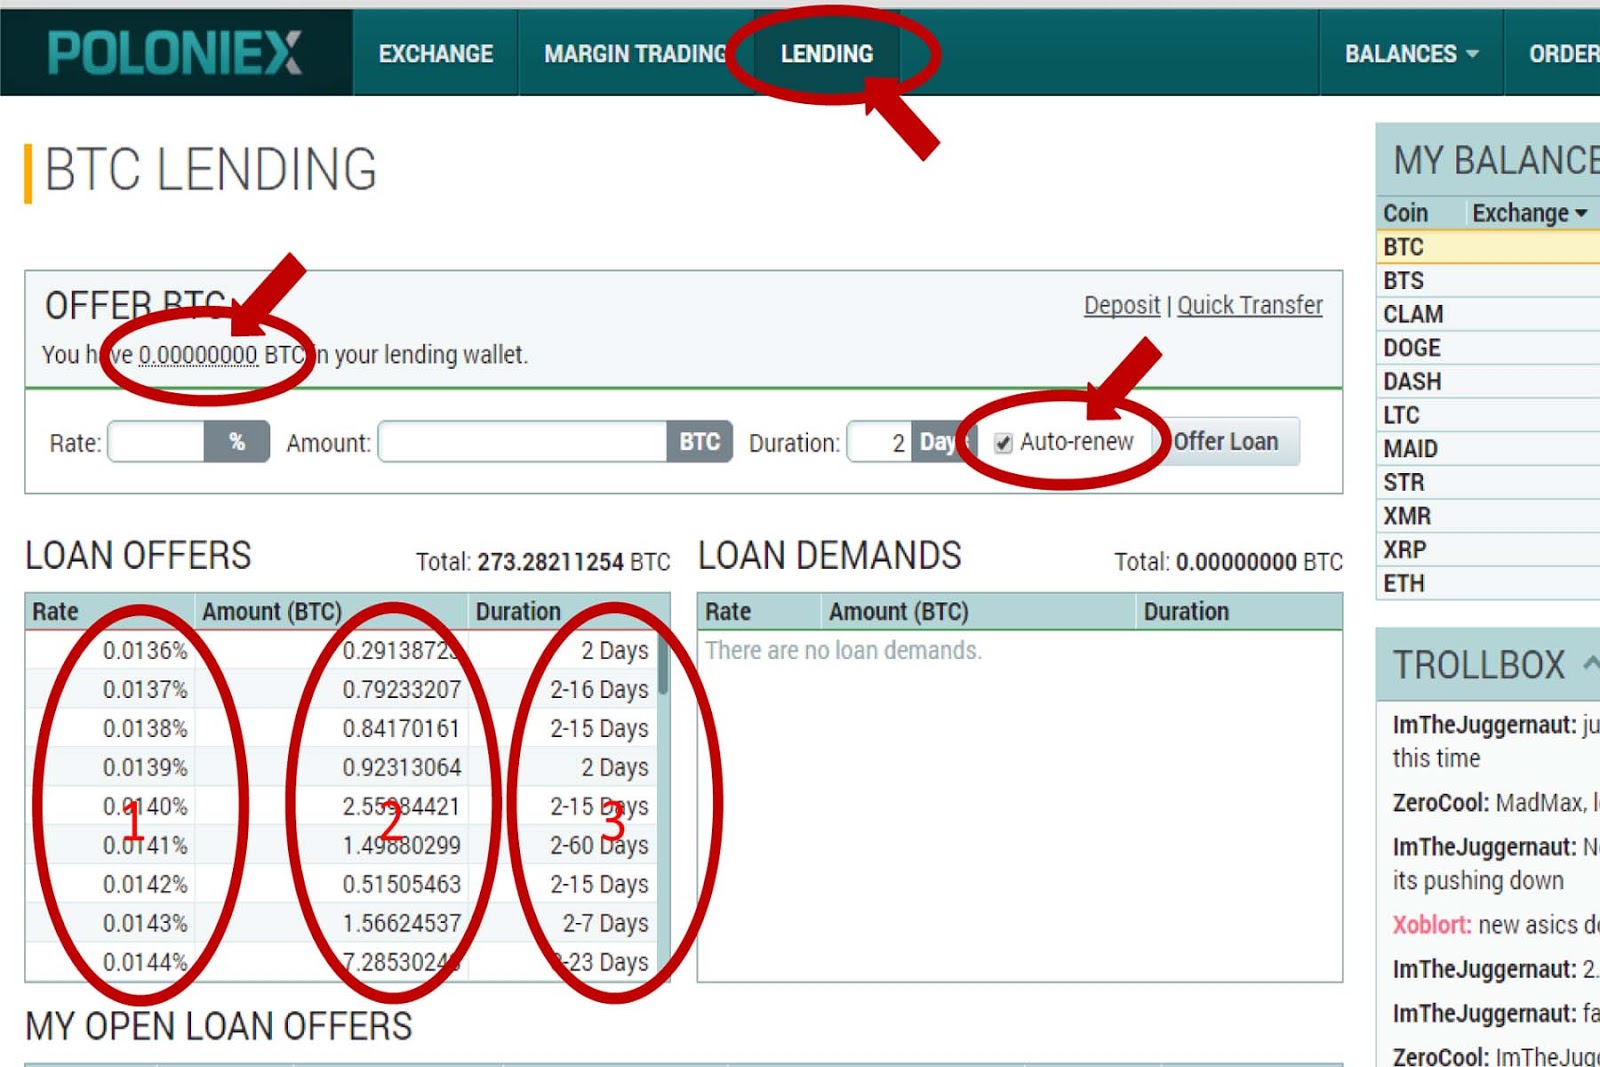Select the 0.0144% loan offer rate

click(x=145, y=962)
